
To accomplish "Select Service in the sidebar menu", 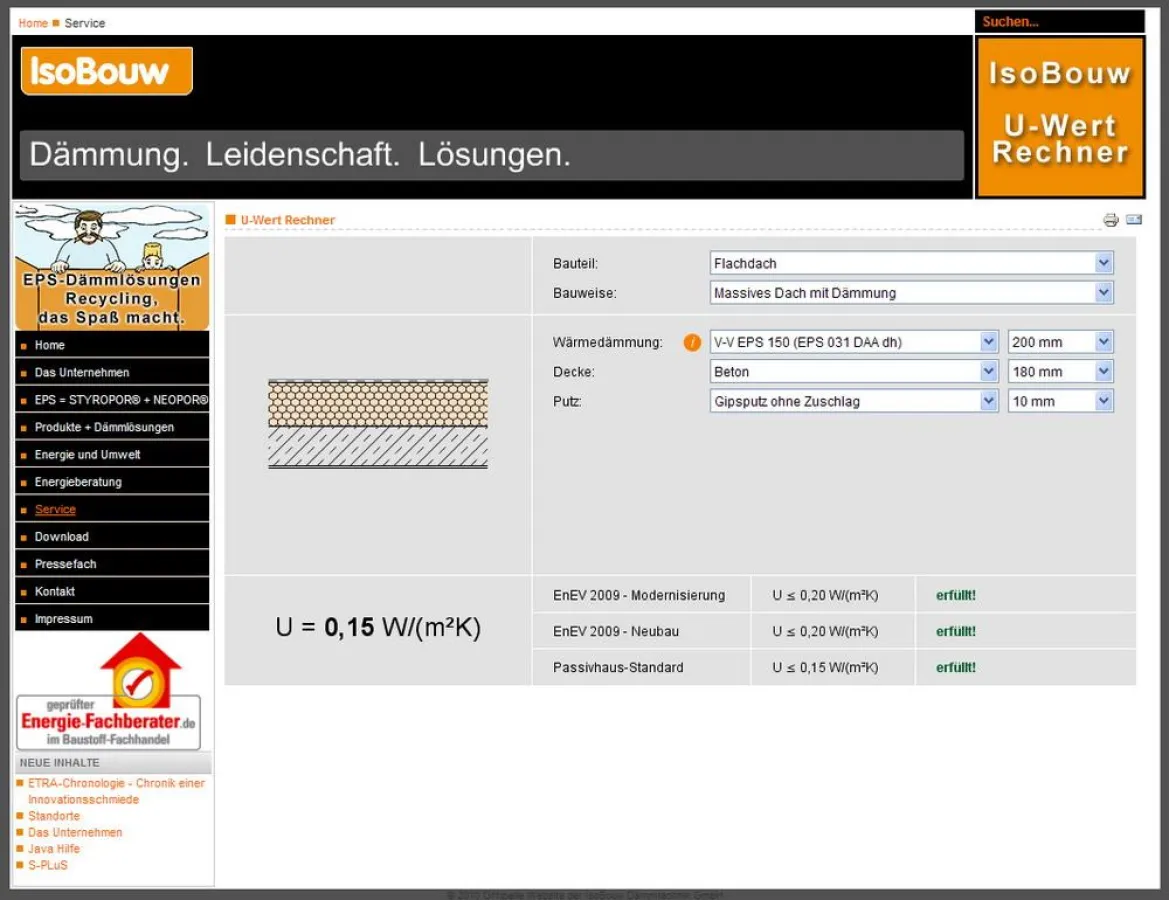I will tap(55, 509).
